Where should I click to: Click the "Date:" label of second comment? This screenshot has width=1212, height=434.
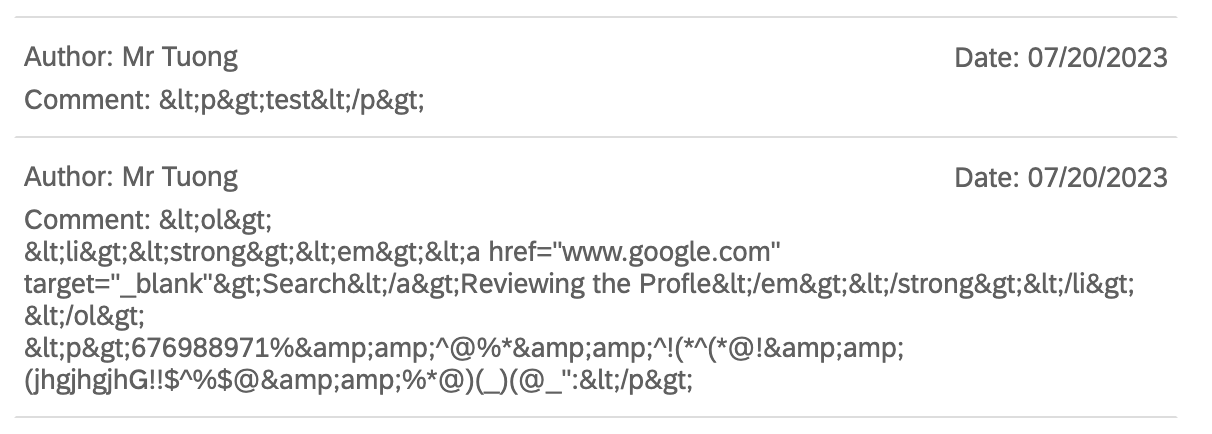pyautogui.click(x=988, y=178)
